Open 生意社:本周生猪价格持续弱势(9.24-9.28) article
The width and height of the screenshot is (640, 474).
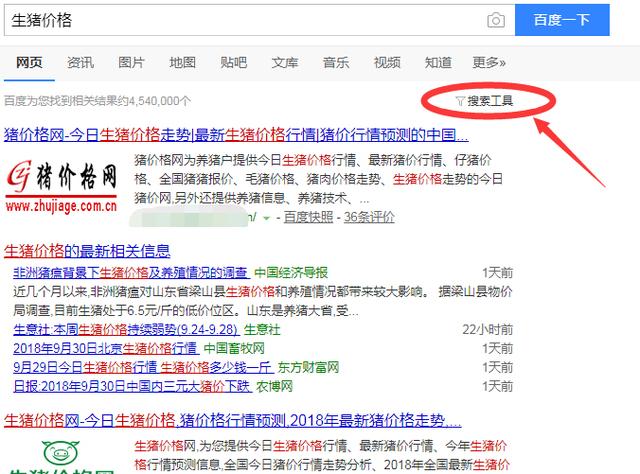click(126, 329)
